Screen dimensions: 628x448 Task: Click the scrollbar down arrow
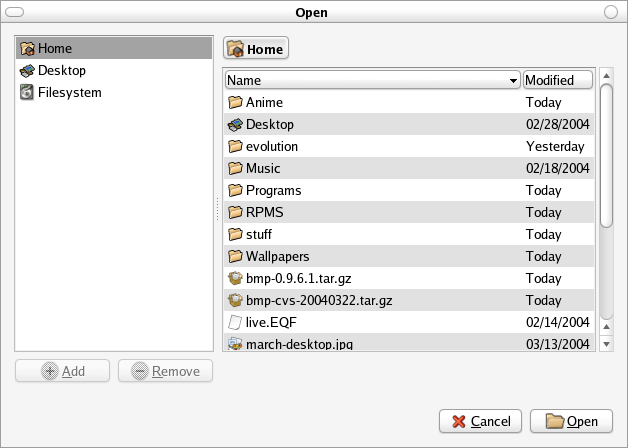[x=606, y=343]
